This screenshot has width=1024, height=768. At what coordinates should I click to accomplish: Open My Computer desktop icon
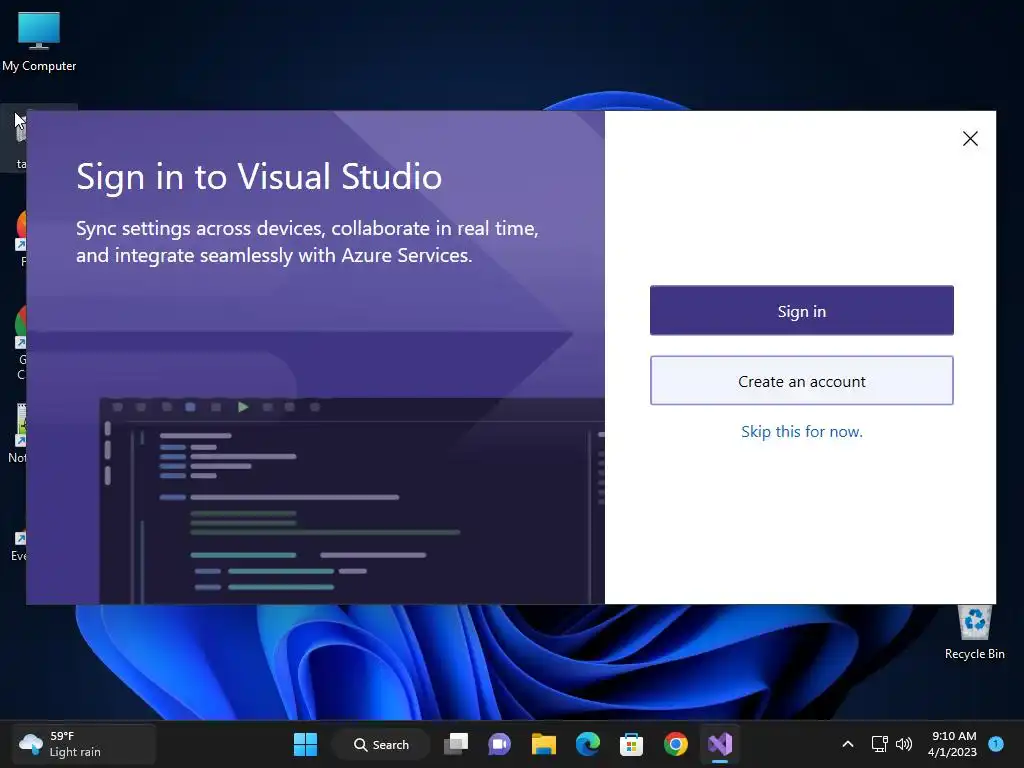39,41
